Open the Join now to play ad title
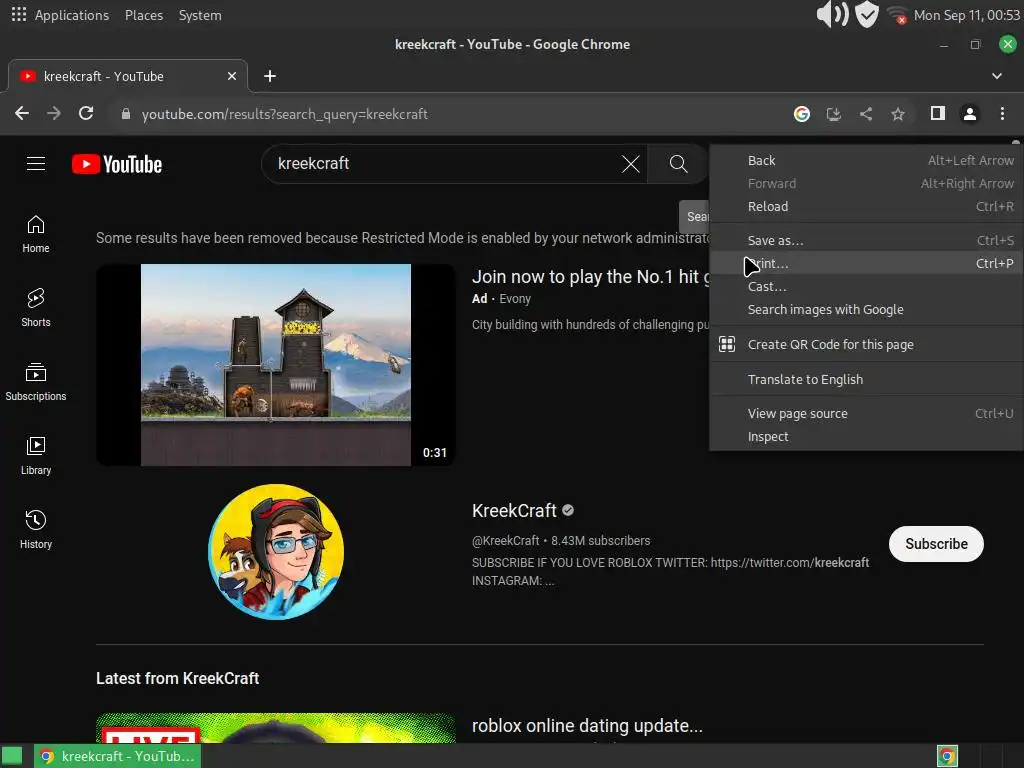This screenshot has width=1024, height=768. click(x=590, y=277)
